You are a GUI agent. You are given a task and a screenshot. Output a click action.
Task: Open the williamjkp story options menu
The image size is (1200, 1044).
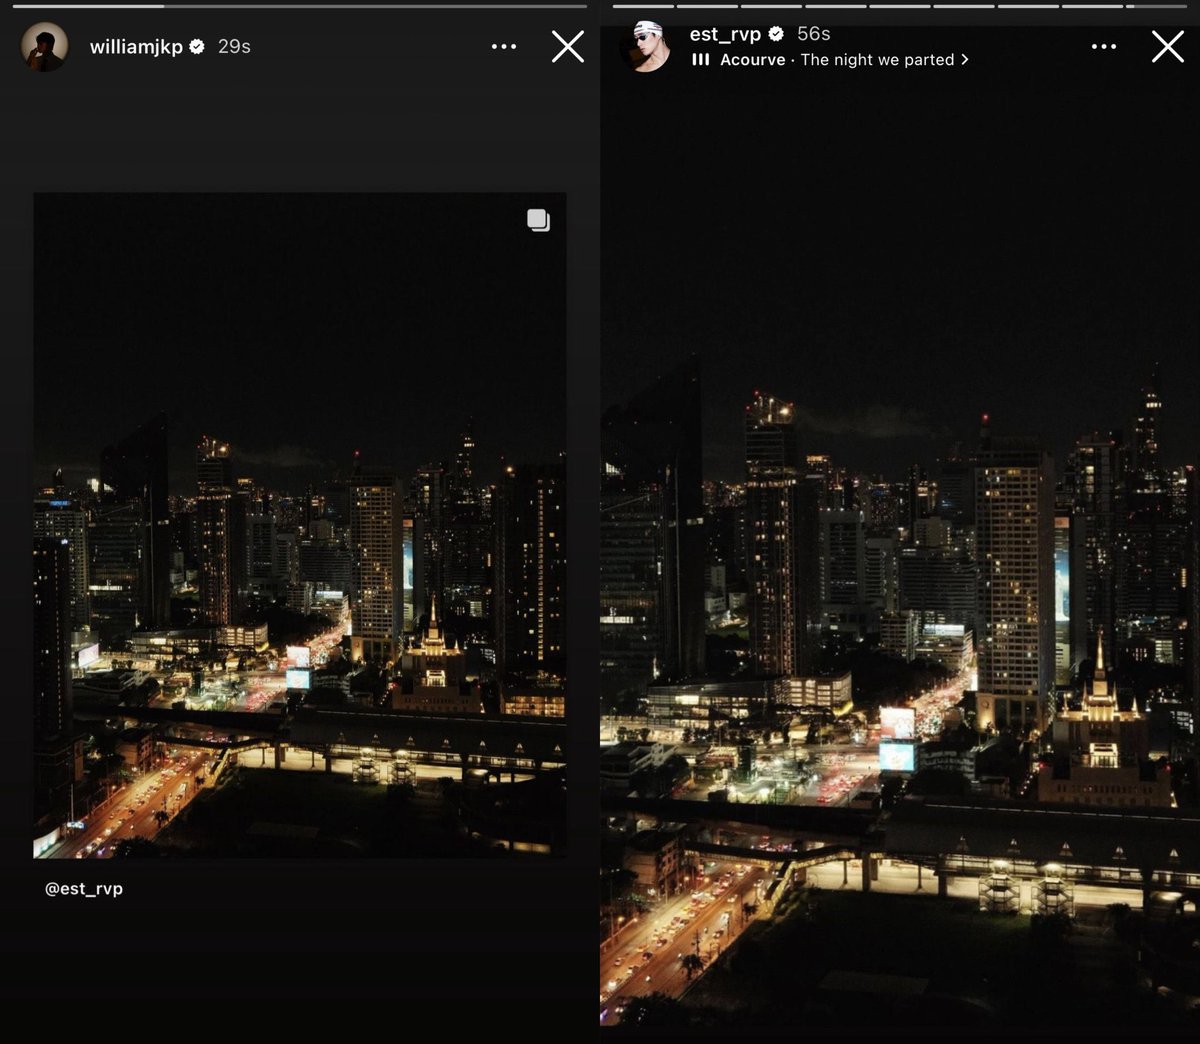[504, 47]
